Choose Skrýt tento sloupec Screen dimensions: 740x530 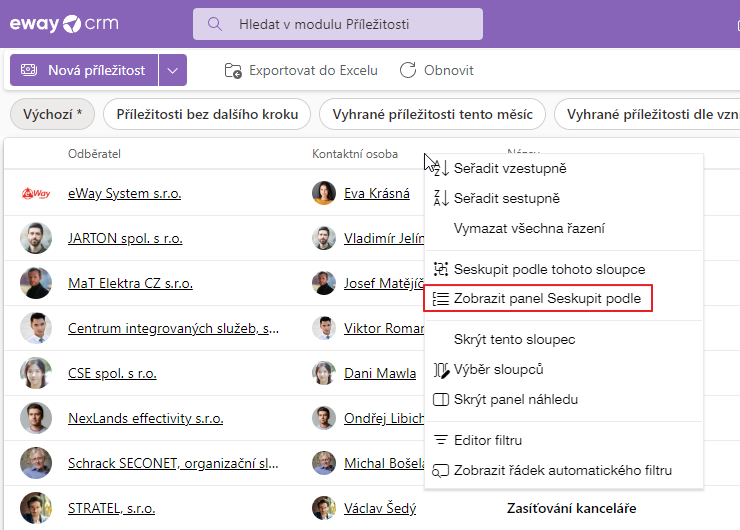[564, 339]
